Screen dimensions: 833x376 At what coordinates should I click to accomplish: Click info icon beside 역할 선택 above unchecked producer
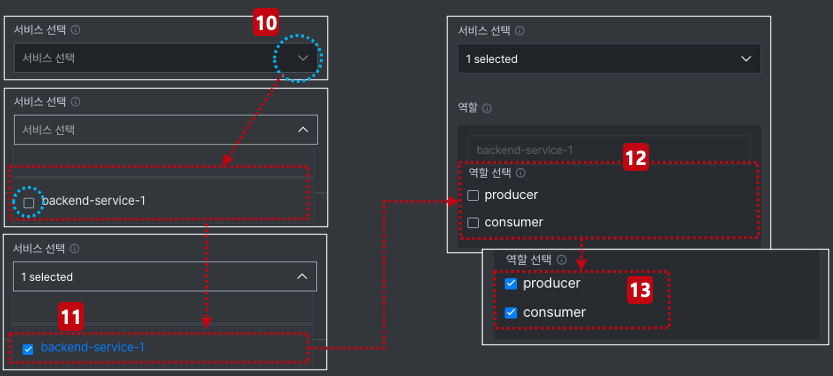point(521,173)
